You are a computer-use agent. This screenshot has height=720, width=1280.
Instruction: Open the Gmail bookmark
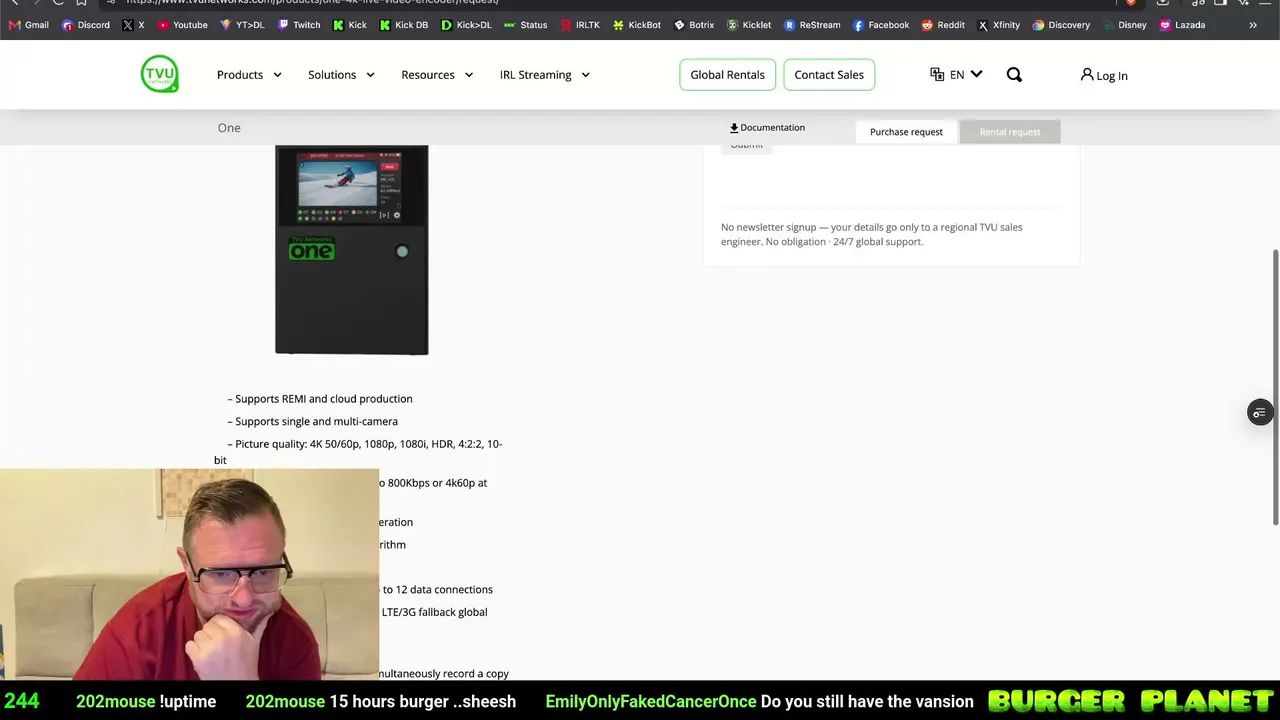click(x=28, y=25)
